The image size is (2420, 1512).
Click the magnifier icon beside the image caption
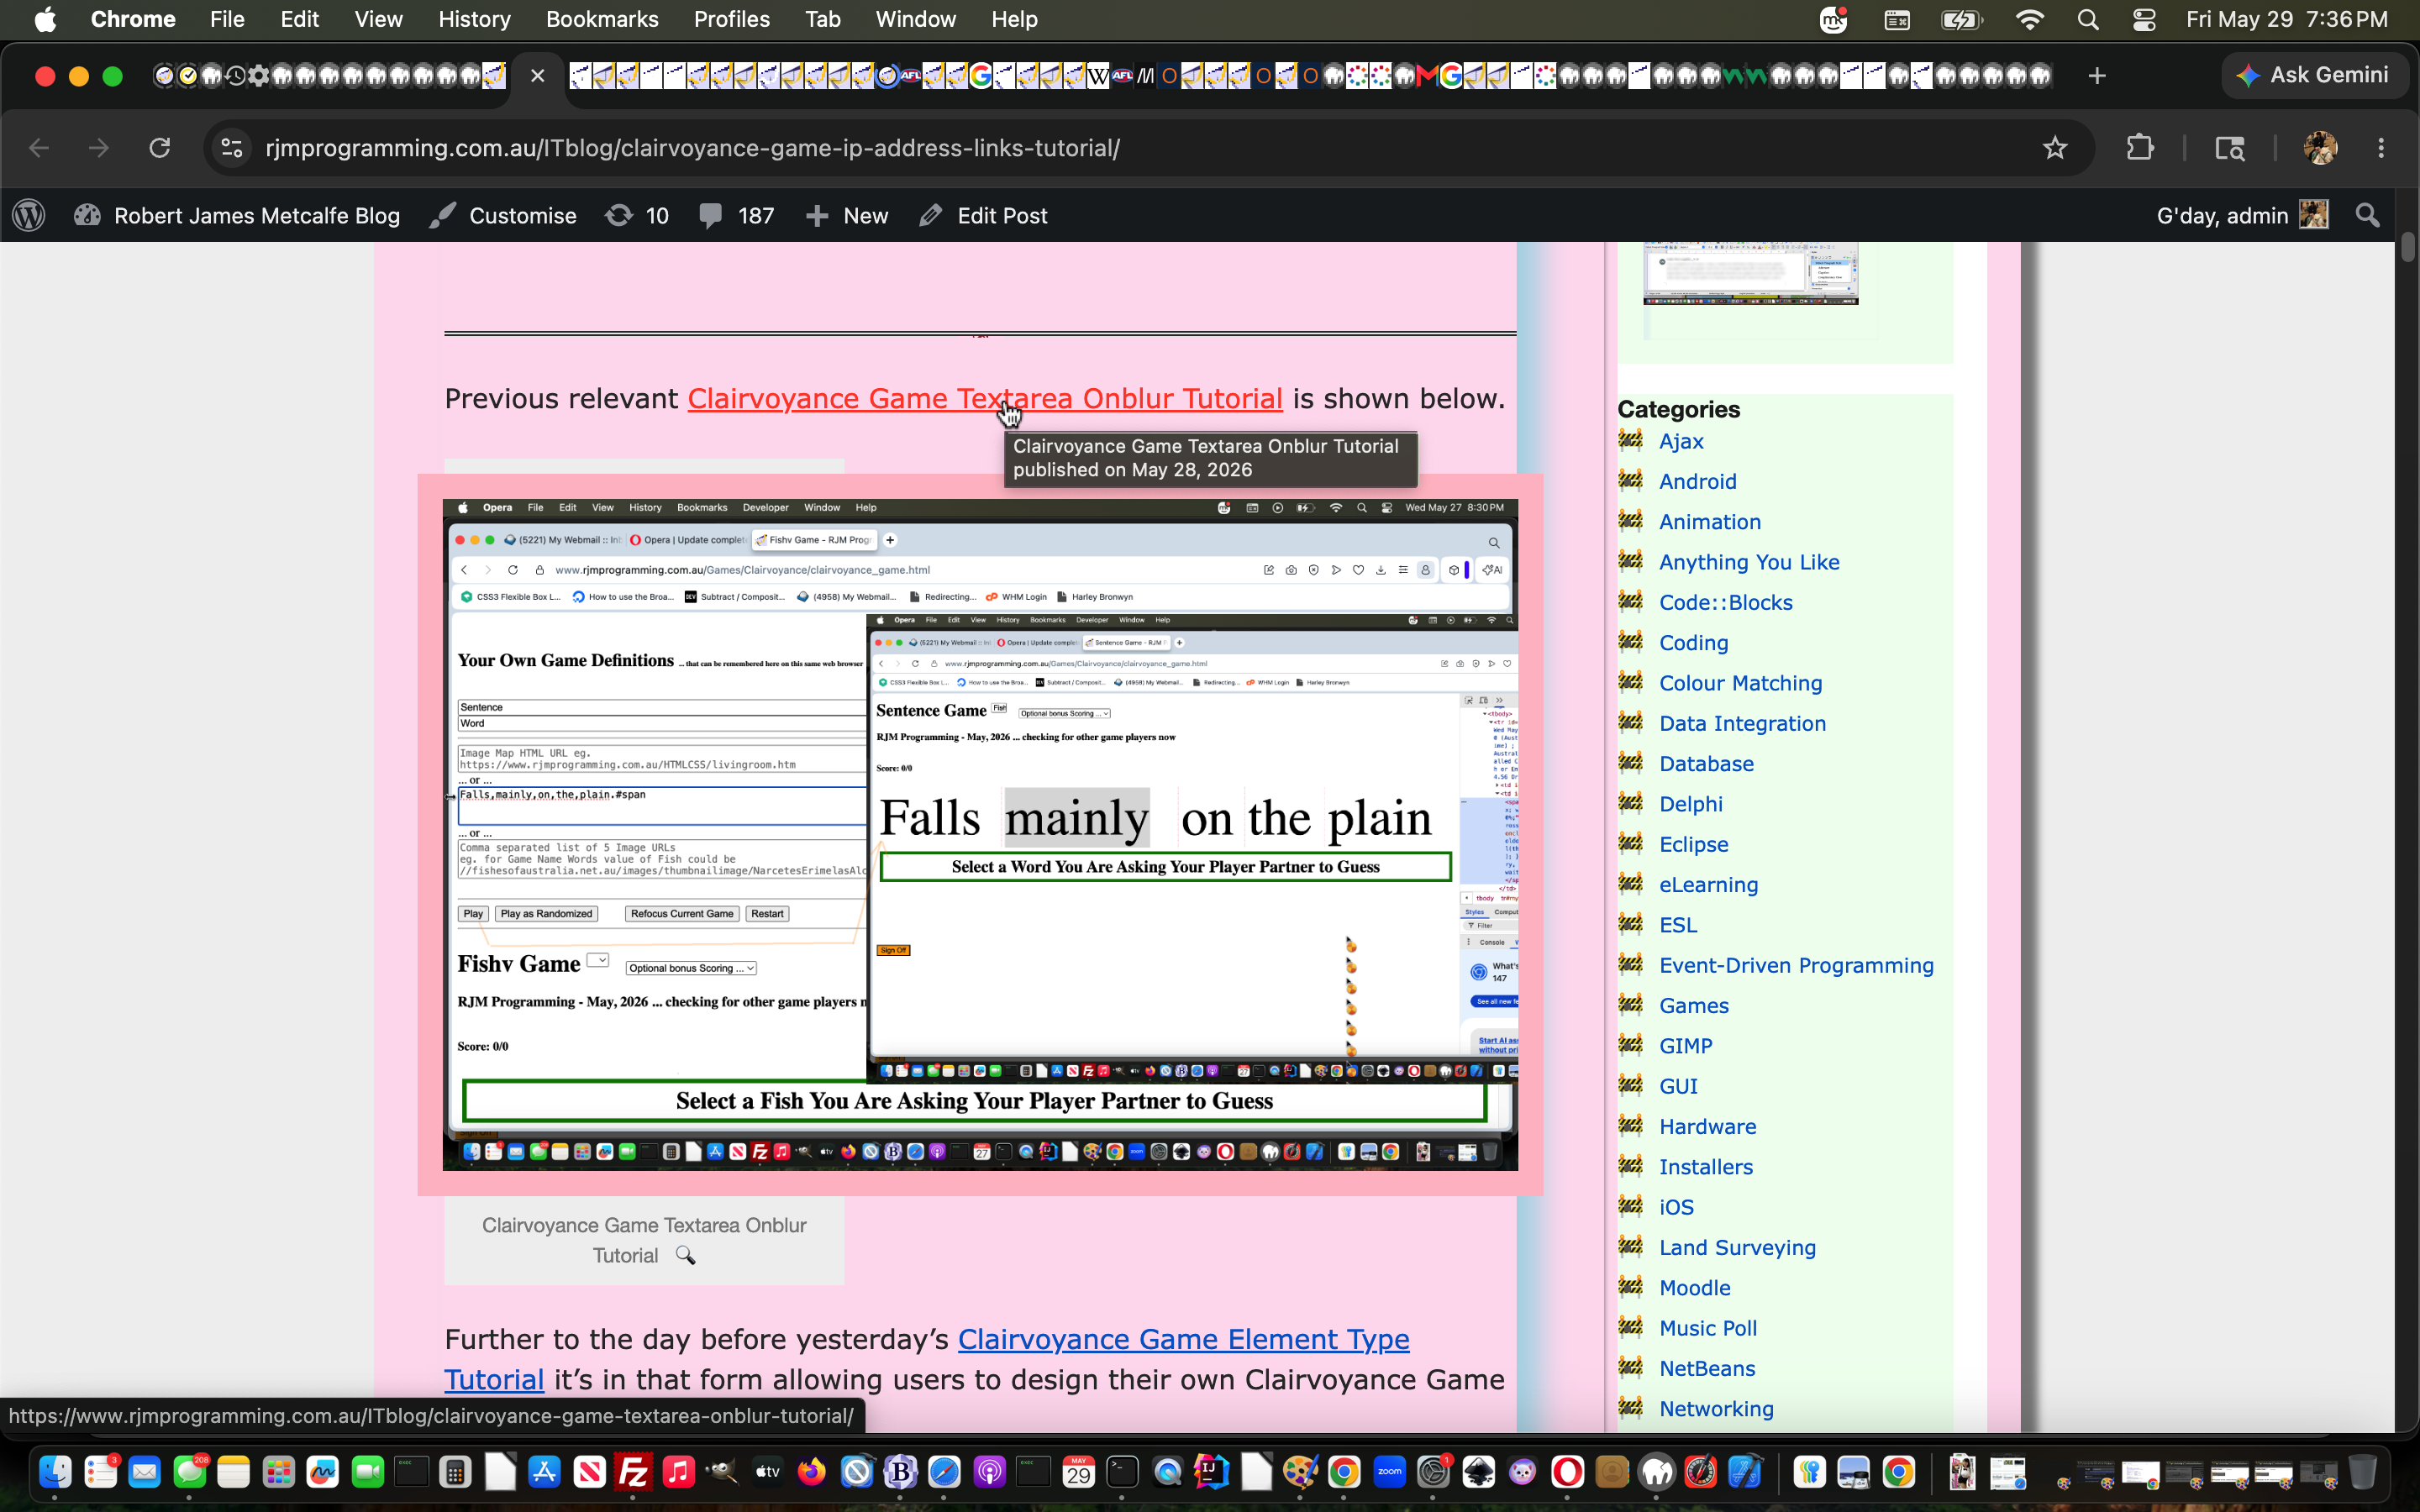click(685, 1255)
